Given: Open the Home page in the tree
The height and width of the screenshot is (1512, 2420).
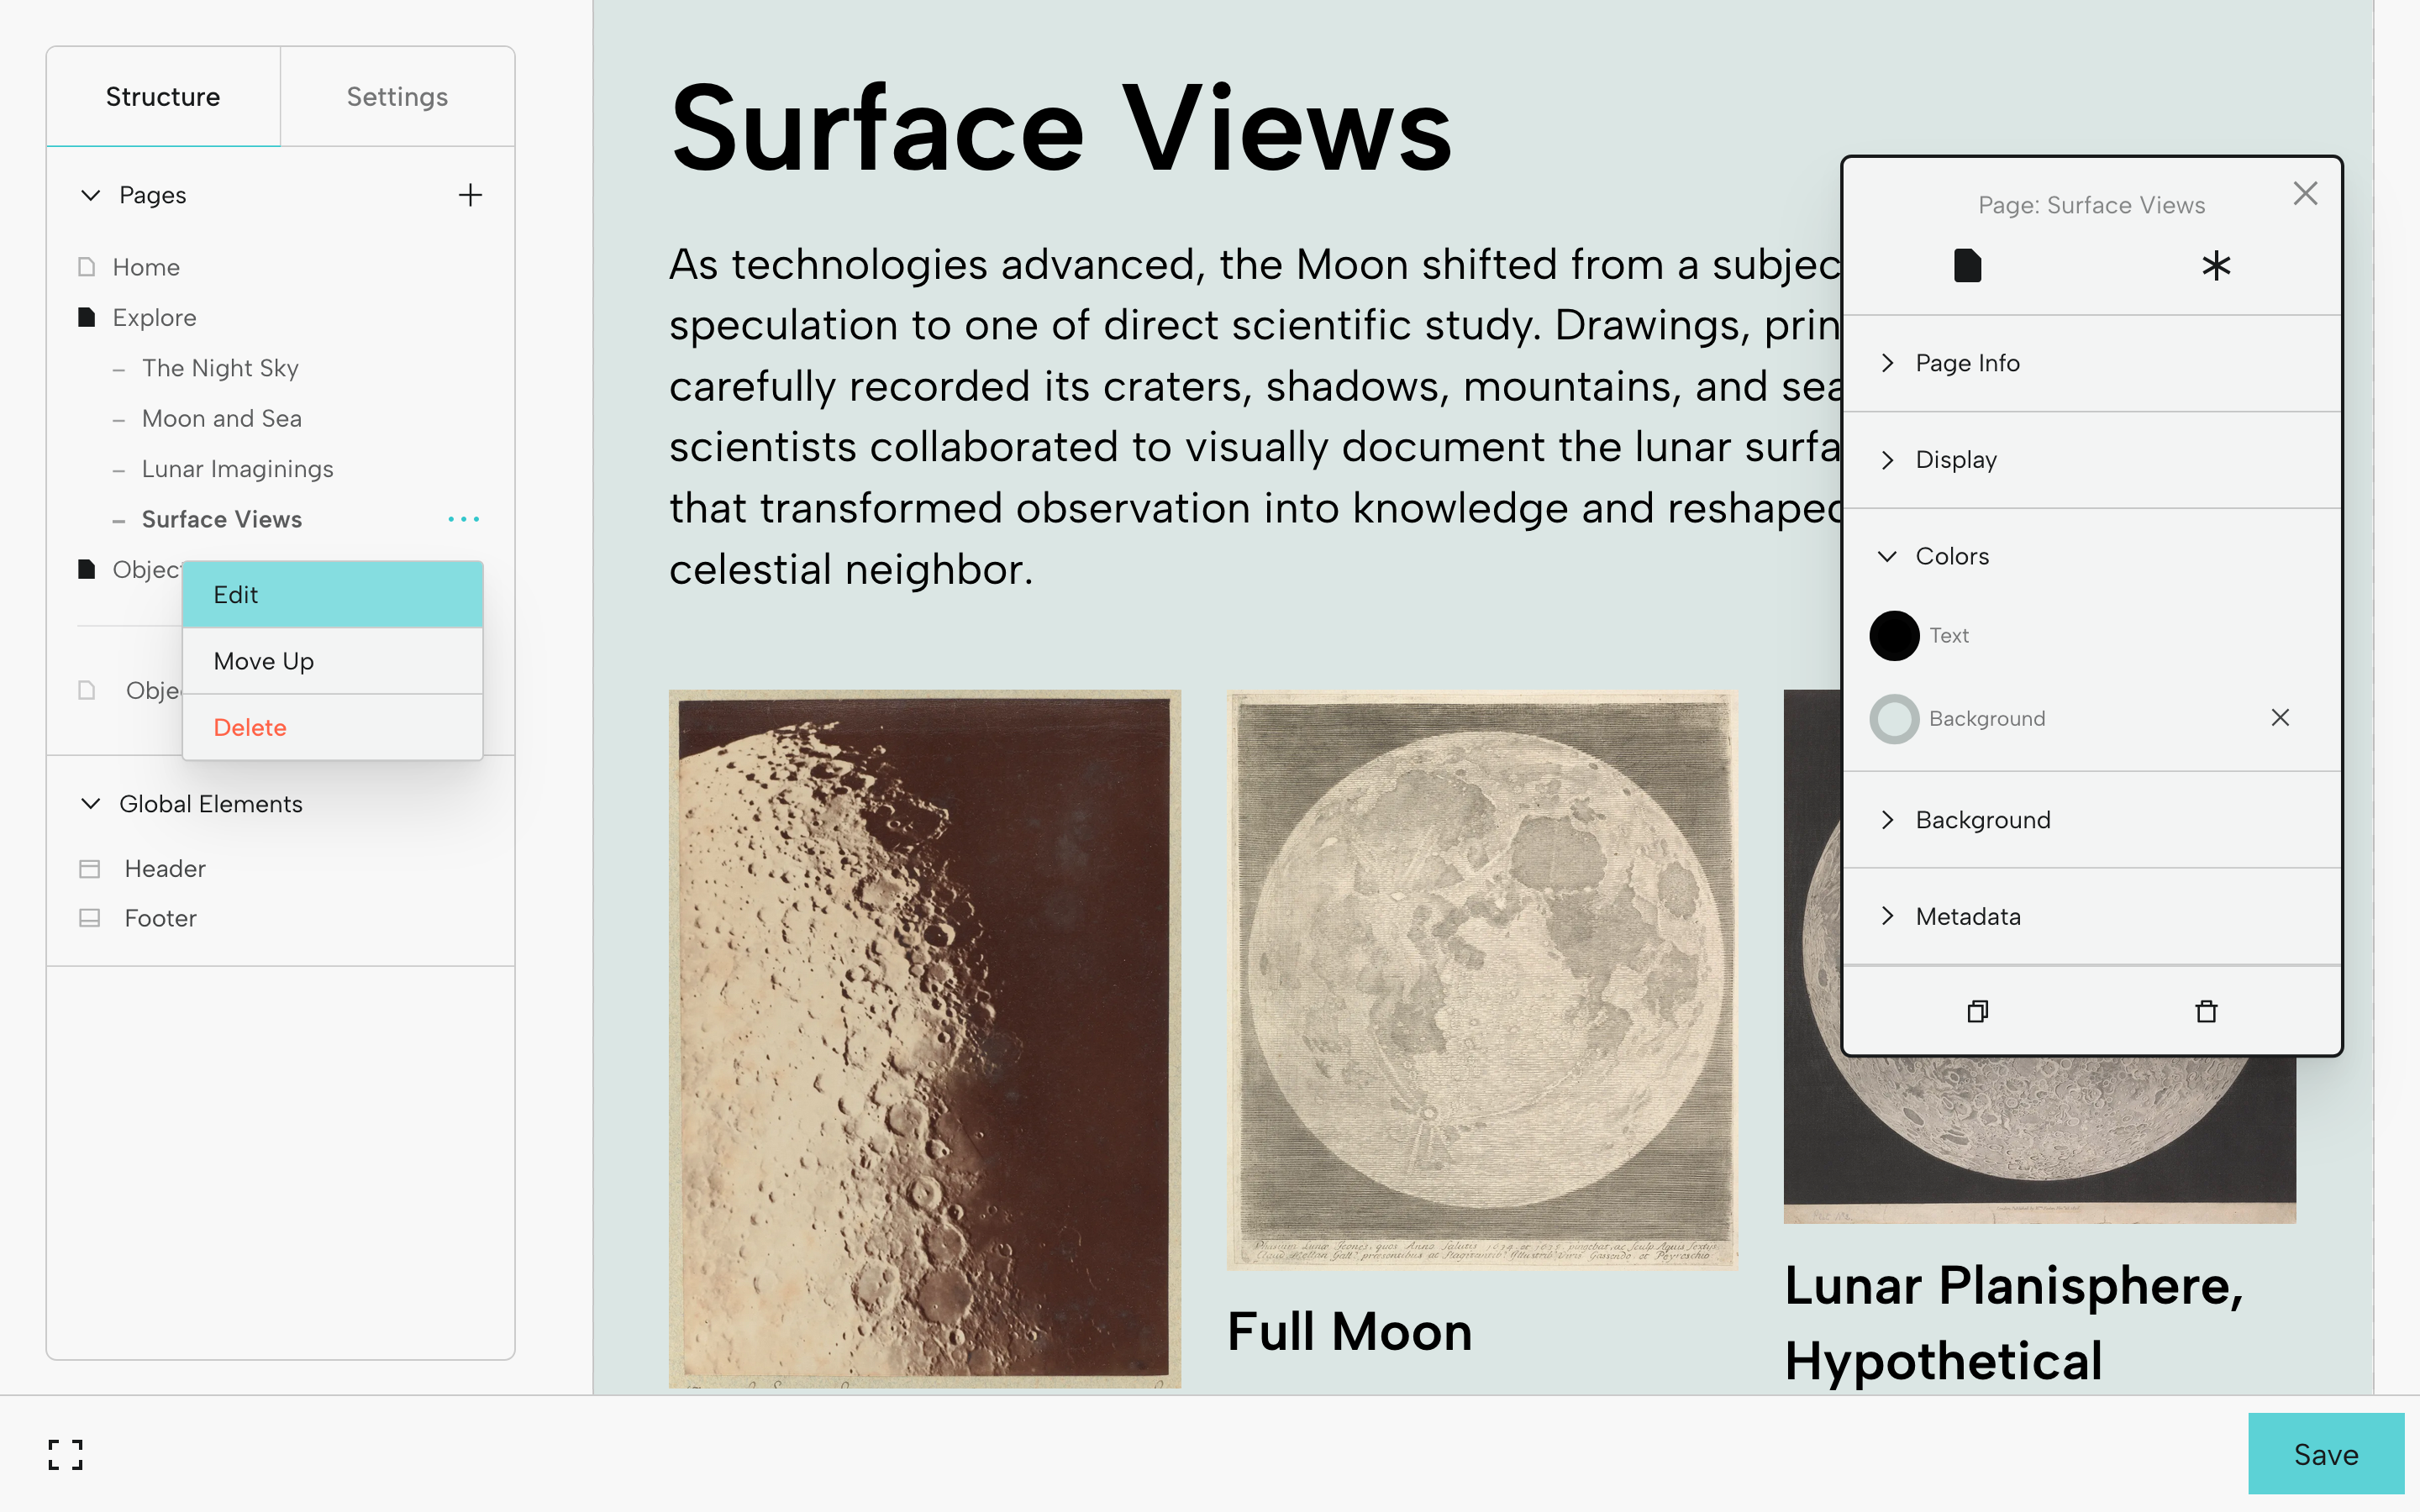Looking at the screenshot, I should (146, 267).
